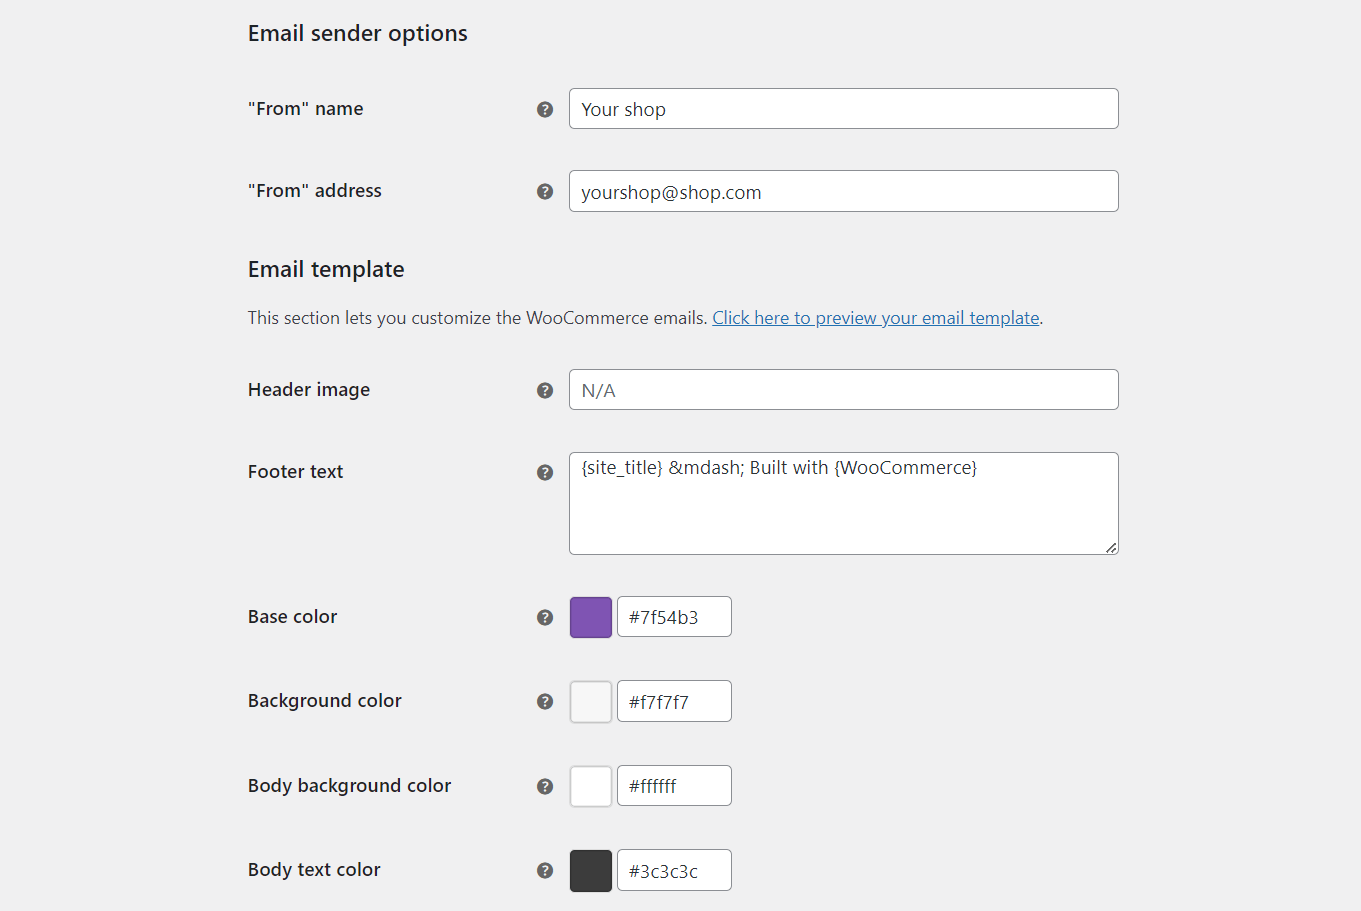
Task: Click the "From" name label
Action: coord(306,109)
